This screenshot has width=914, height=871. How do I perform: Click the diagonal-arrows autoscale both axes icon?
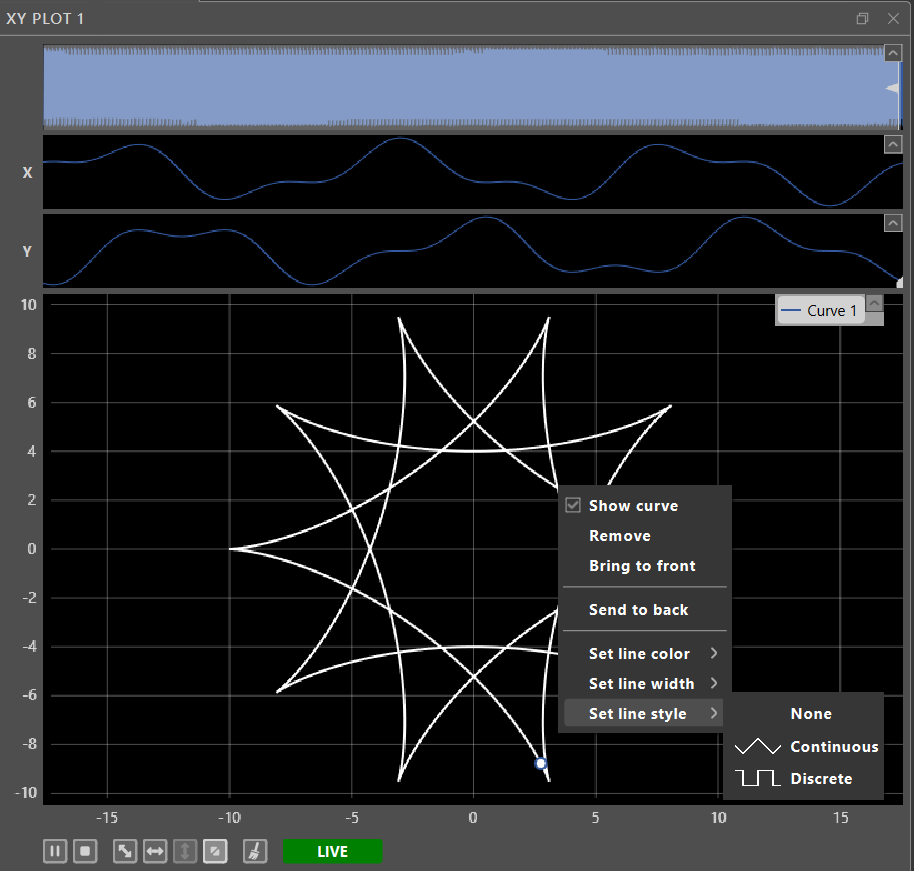pyautogui.click(x=125, y=851)
